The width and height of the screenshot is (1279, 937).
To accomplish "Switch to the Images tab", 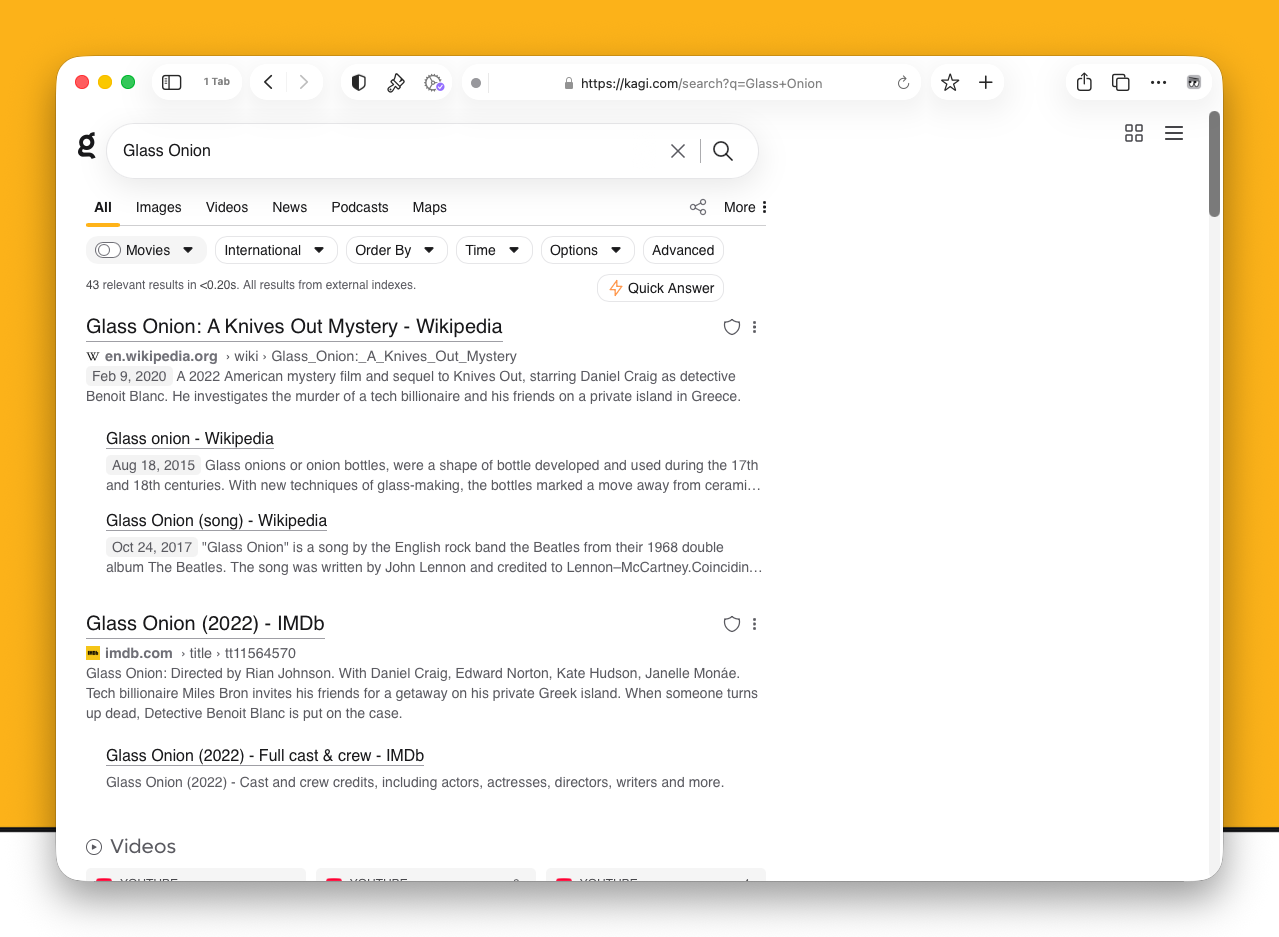I will tap(159, 207).
